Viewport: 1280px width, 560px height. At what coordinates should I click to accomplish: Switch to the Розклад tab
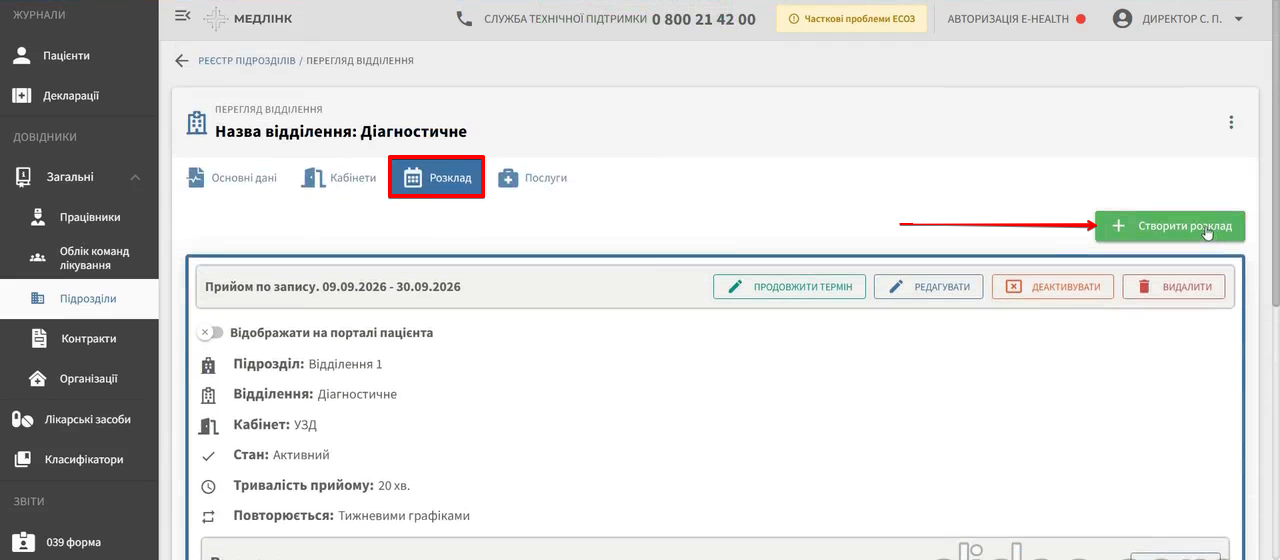click(x=436, y=177)
